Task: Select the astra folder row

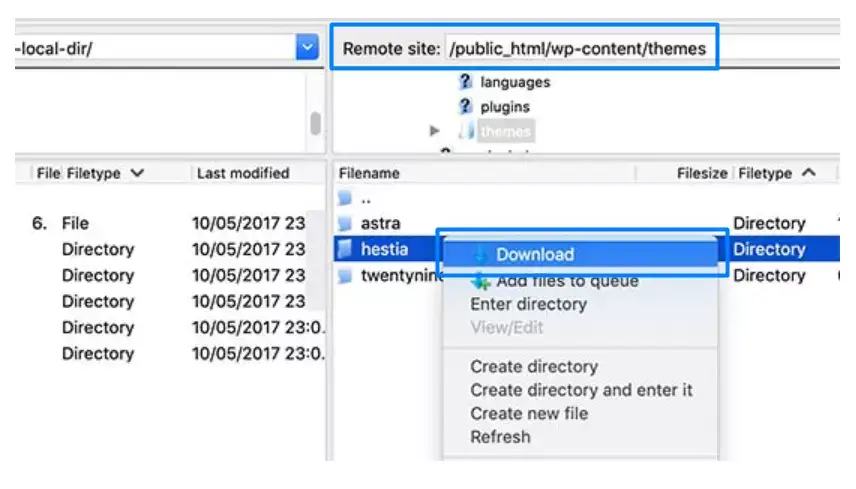Action: (587, 223)
